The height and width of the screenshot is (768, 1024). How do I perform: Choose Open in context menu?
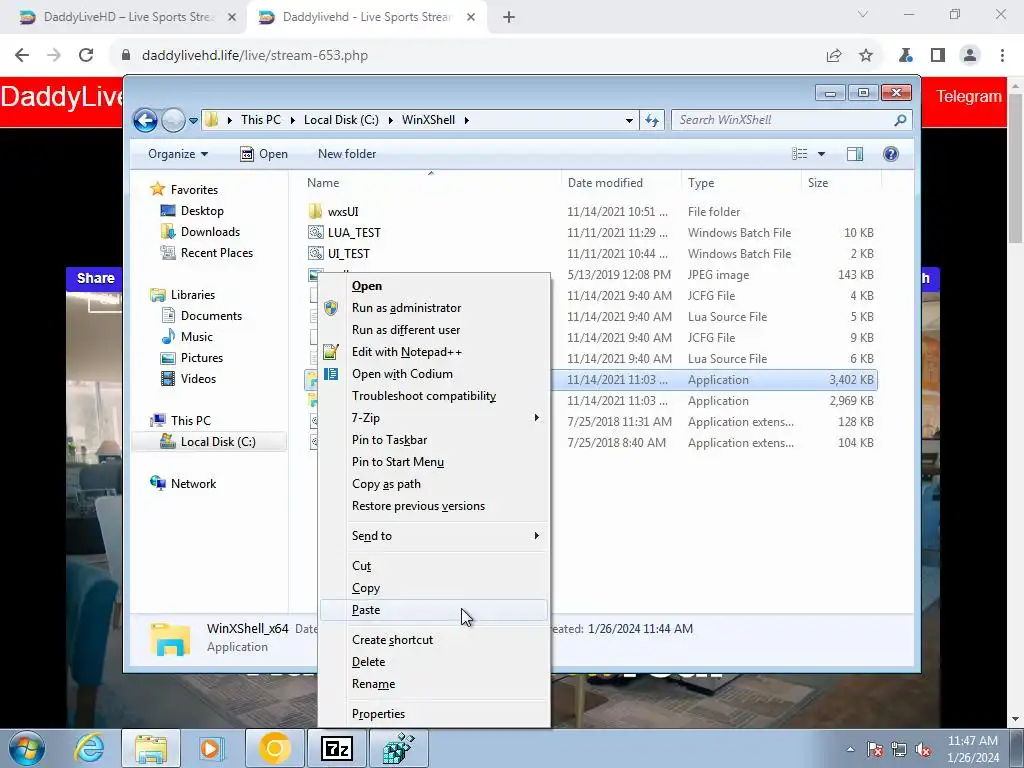(x=434, y=286)
